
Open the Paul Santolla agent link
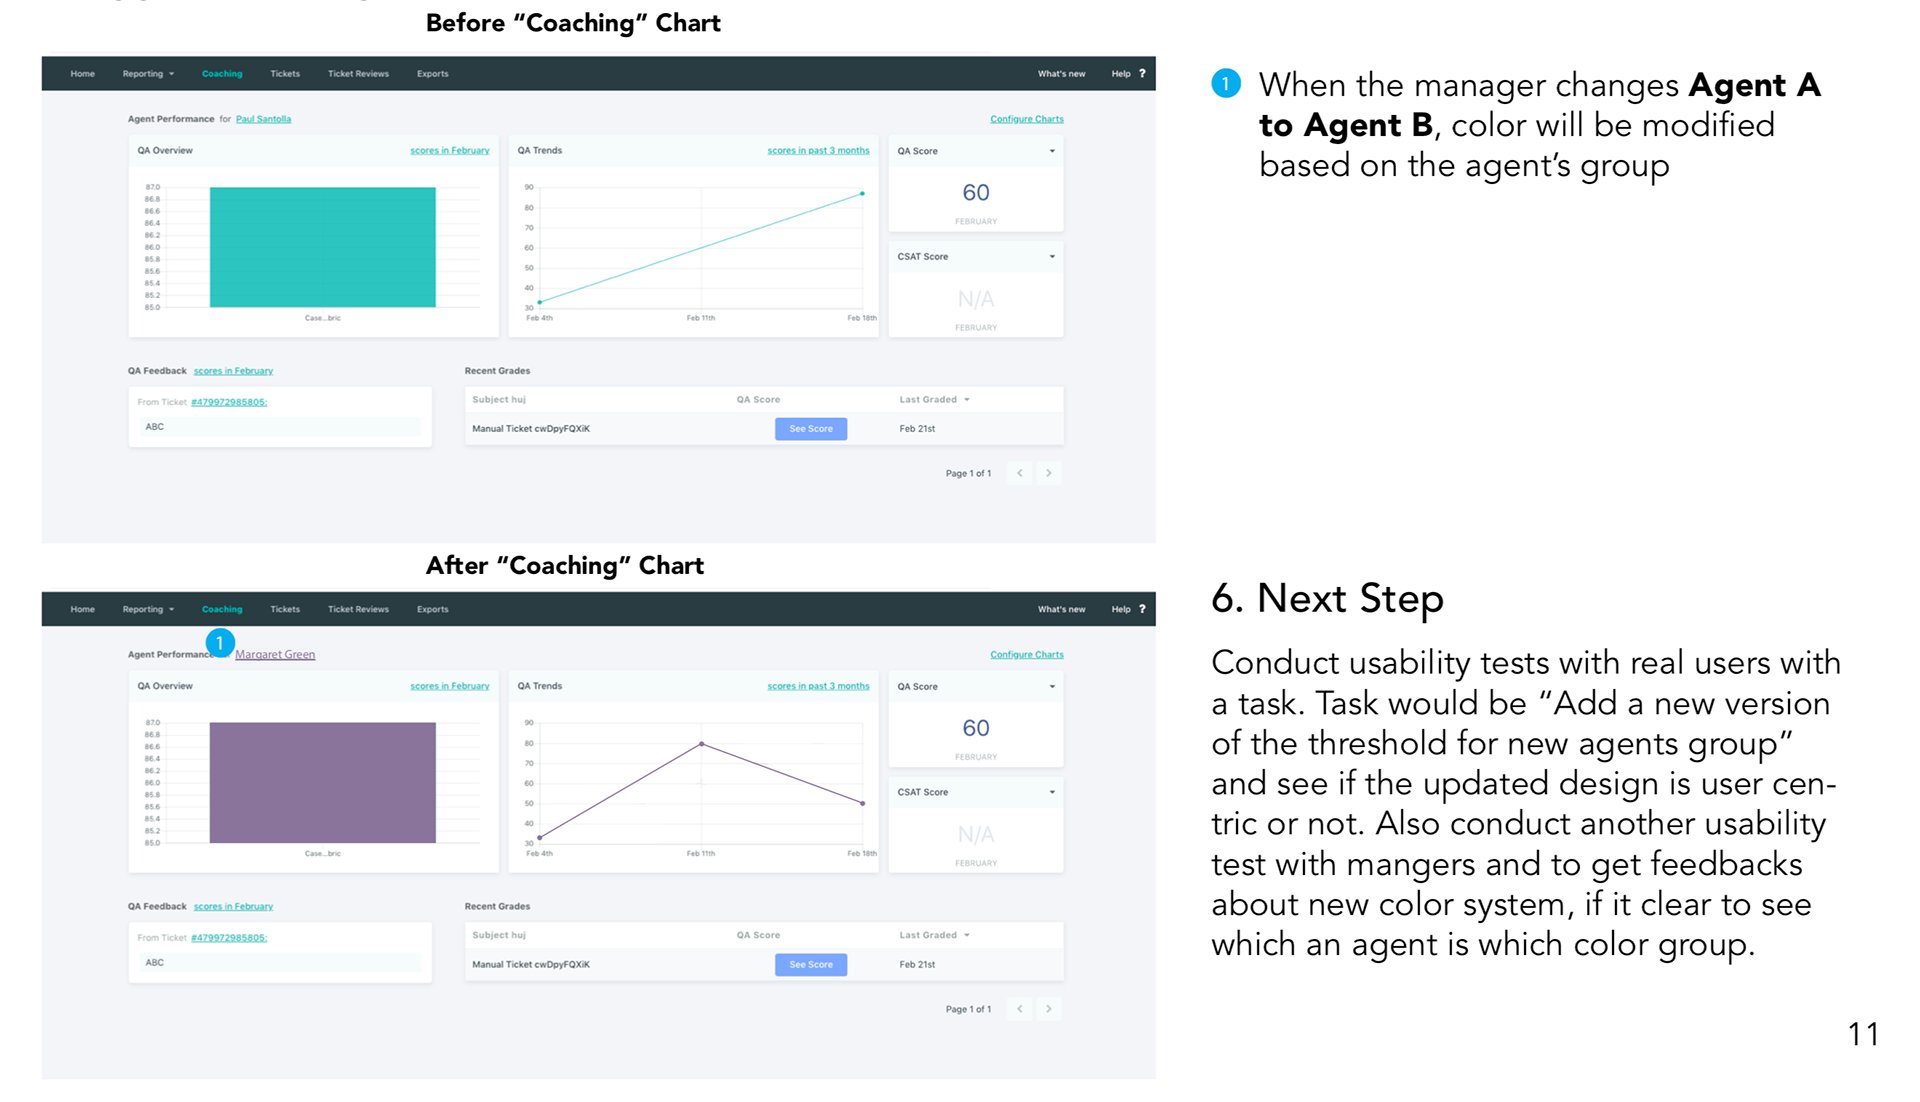coord(263,119)
